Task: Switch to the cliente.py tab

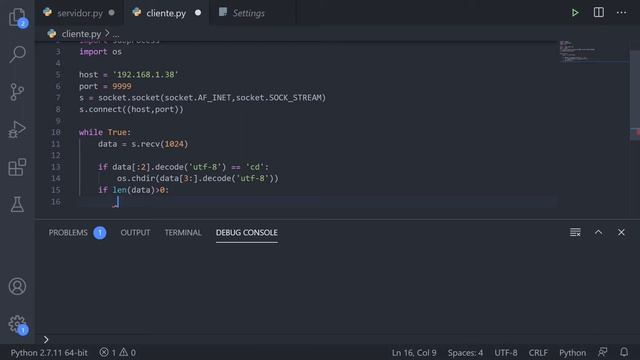Action: [x=166, y=13]
